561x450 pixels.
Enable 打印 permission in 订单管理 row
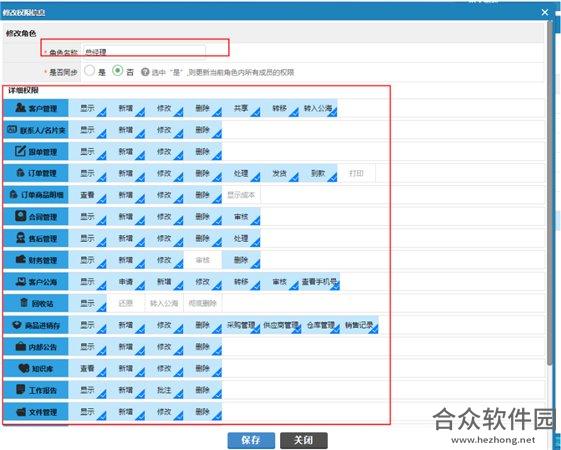tap(356, 173)
